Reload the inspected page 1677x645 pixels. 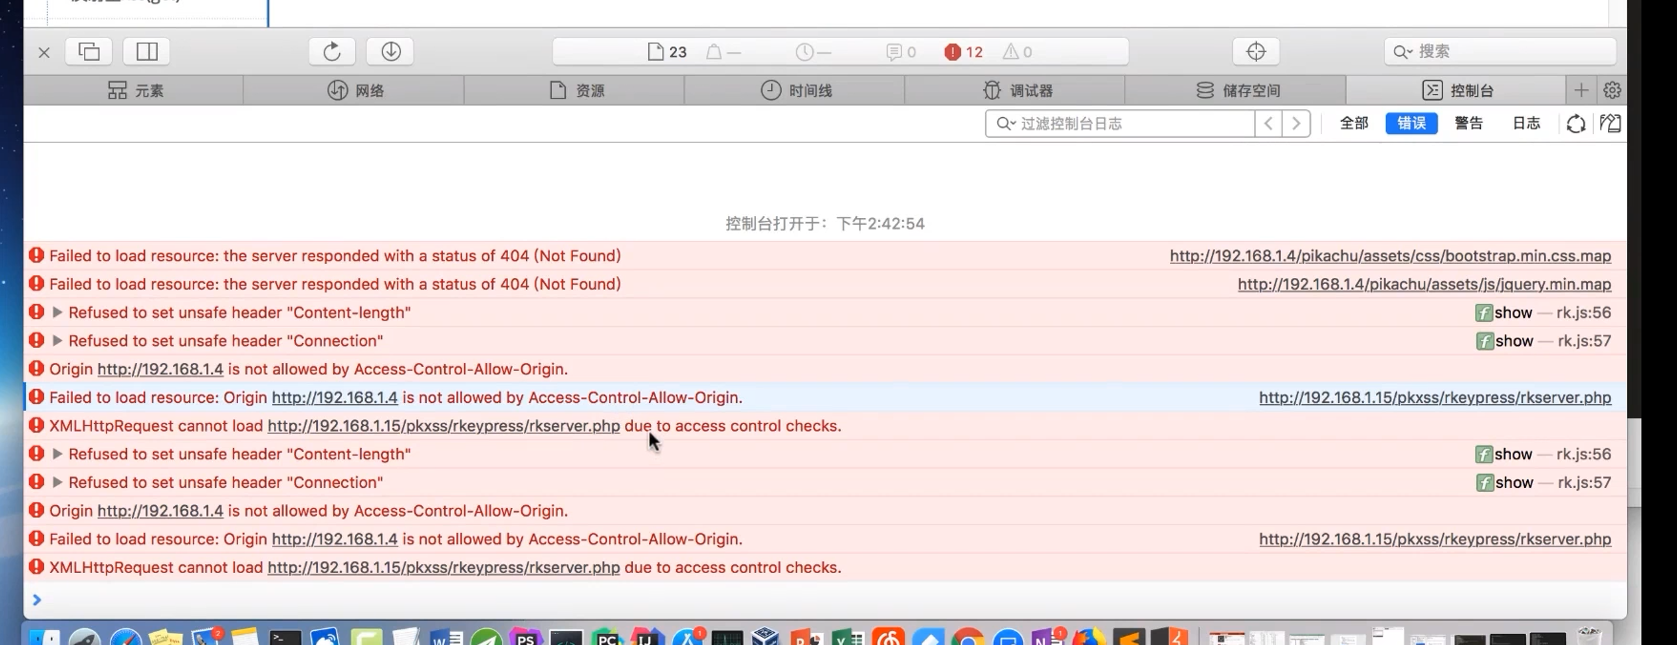click(x=332, y=51)
